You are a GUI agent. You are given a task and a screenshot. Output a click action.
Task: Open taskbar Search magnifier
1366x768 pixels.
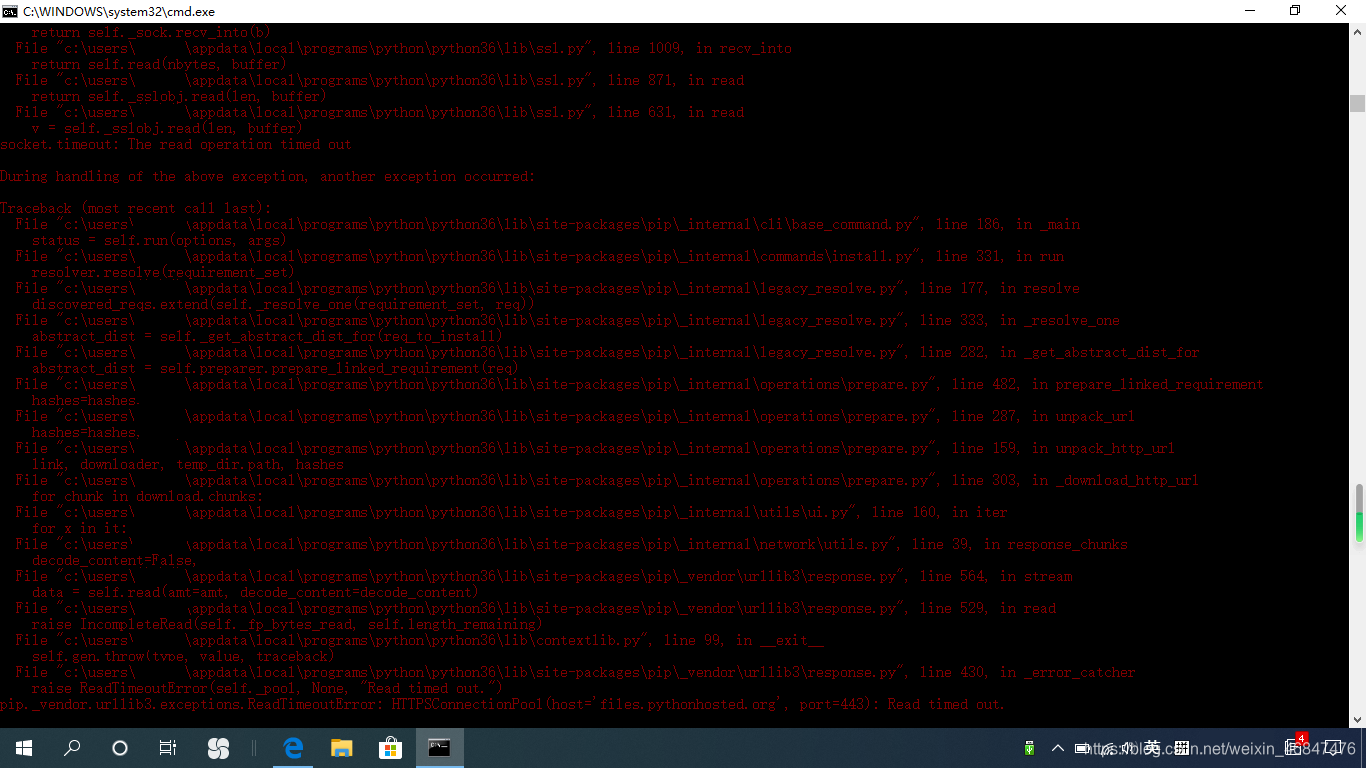[x=72, y=748]
